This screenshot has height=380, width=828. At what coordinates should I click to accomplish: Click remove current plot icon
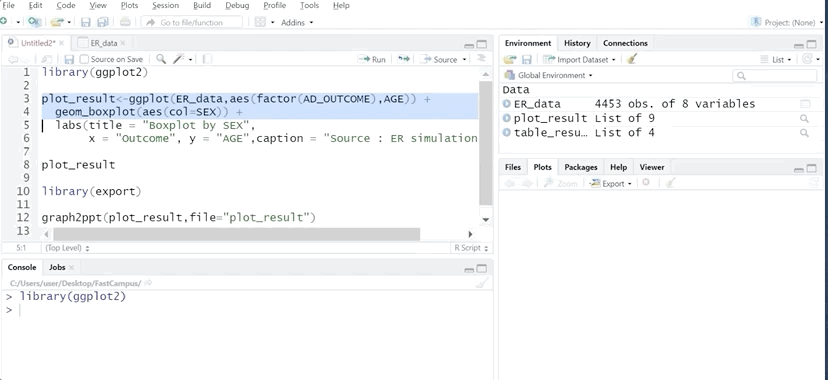[646, 183]
